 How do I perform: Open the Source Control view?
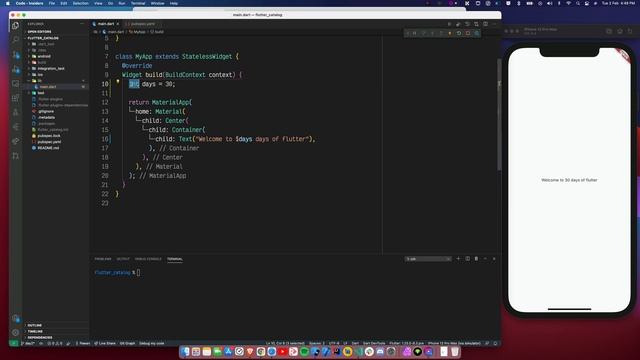click(x=16, y=55)
